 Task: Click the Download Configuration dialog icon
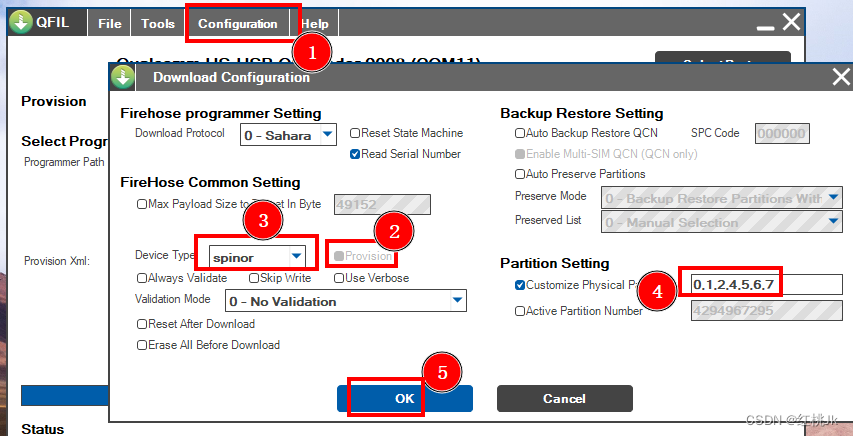(x=123, y=77)
